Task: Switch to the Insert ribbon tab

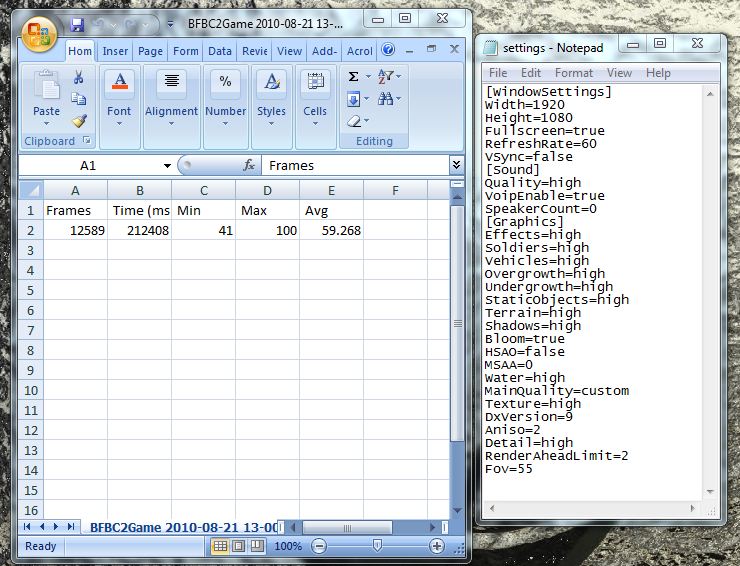Action: pyautogui.click(x=115, y=51)
